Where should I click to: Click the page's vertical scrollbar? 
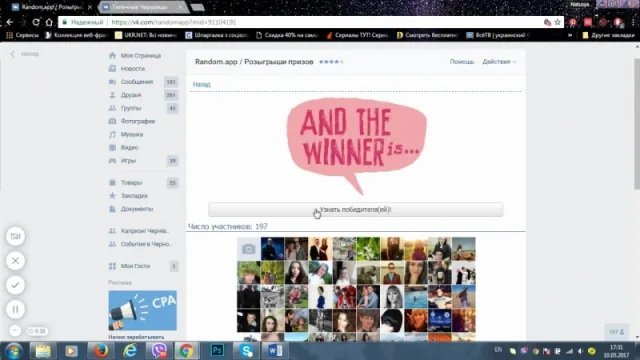[x=636, y=123]
